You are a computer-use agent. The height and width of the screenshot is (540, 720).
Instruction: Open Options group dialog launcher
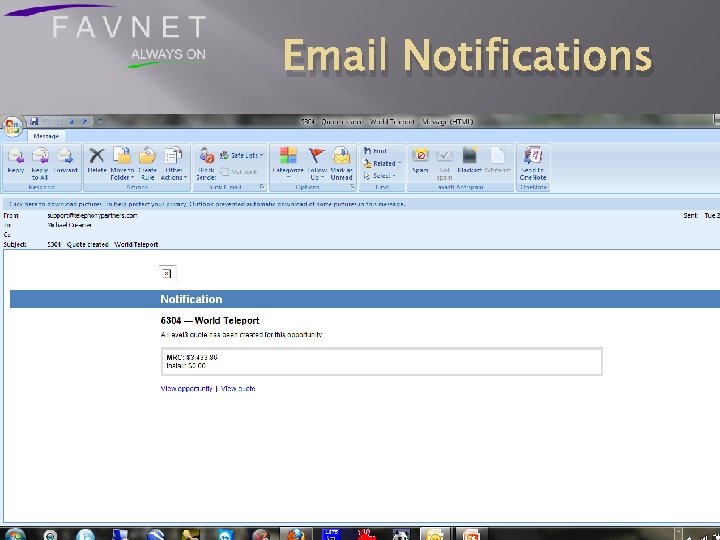click(x=353, y=187)
